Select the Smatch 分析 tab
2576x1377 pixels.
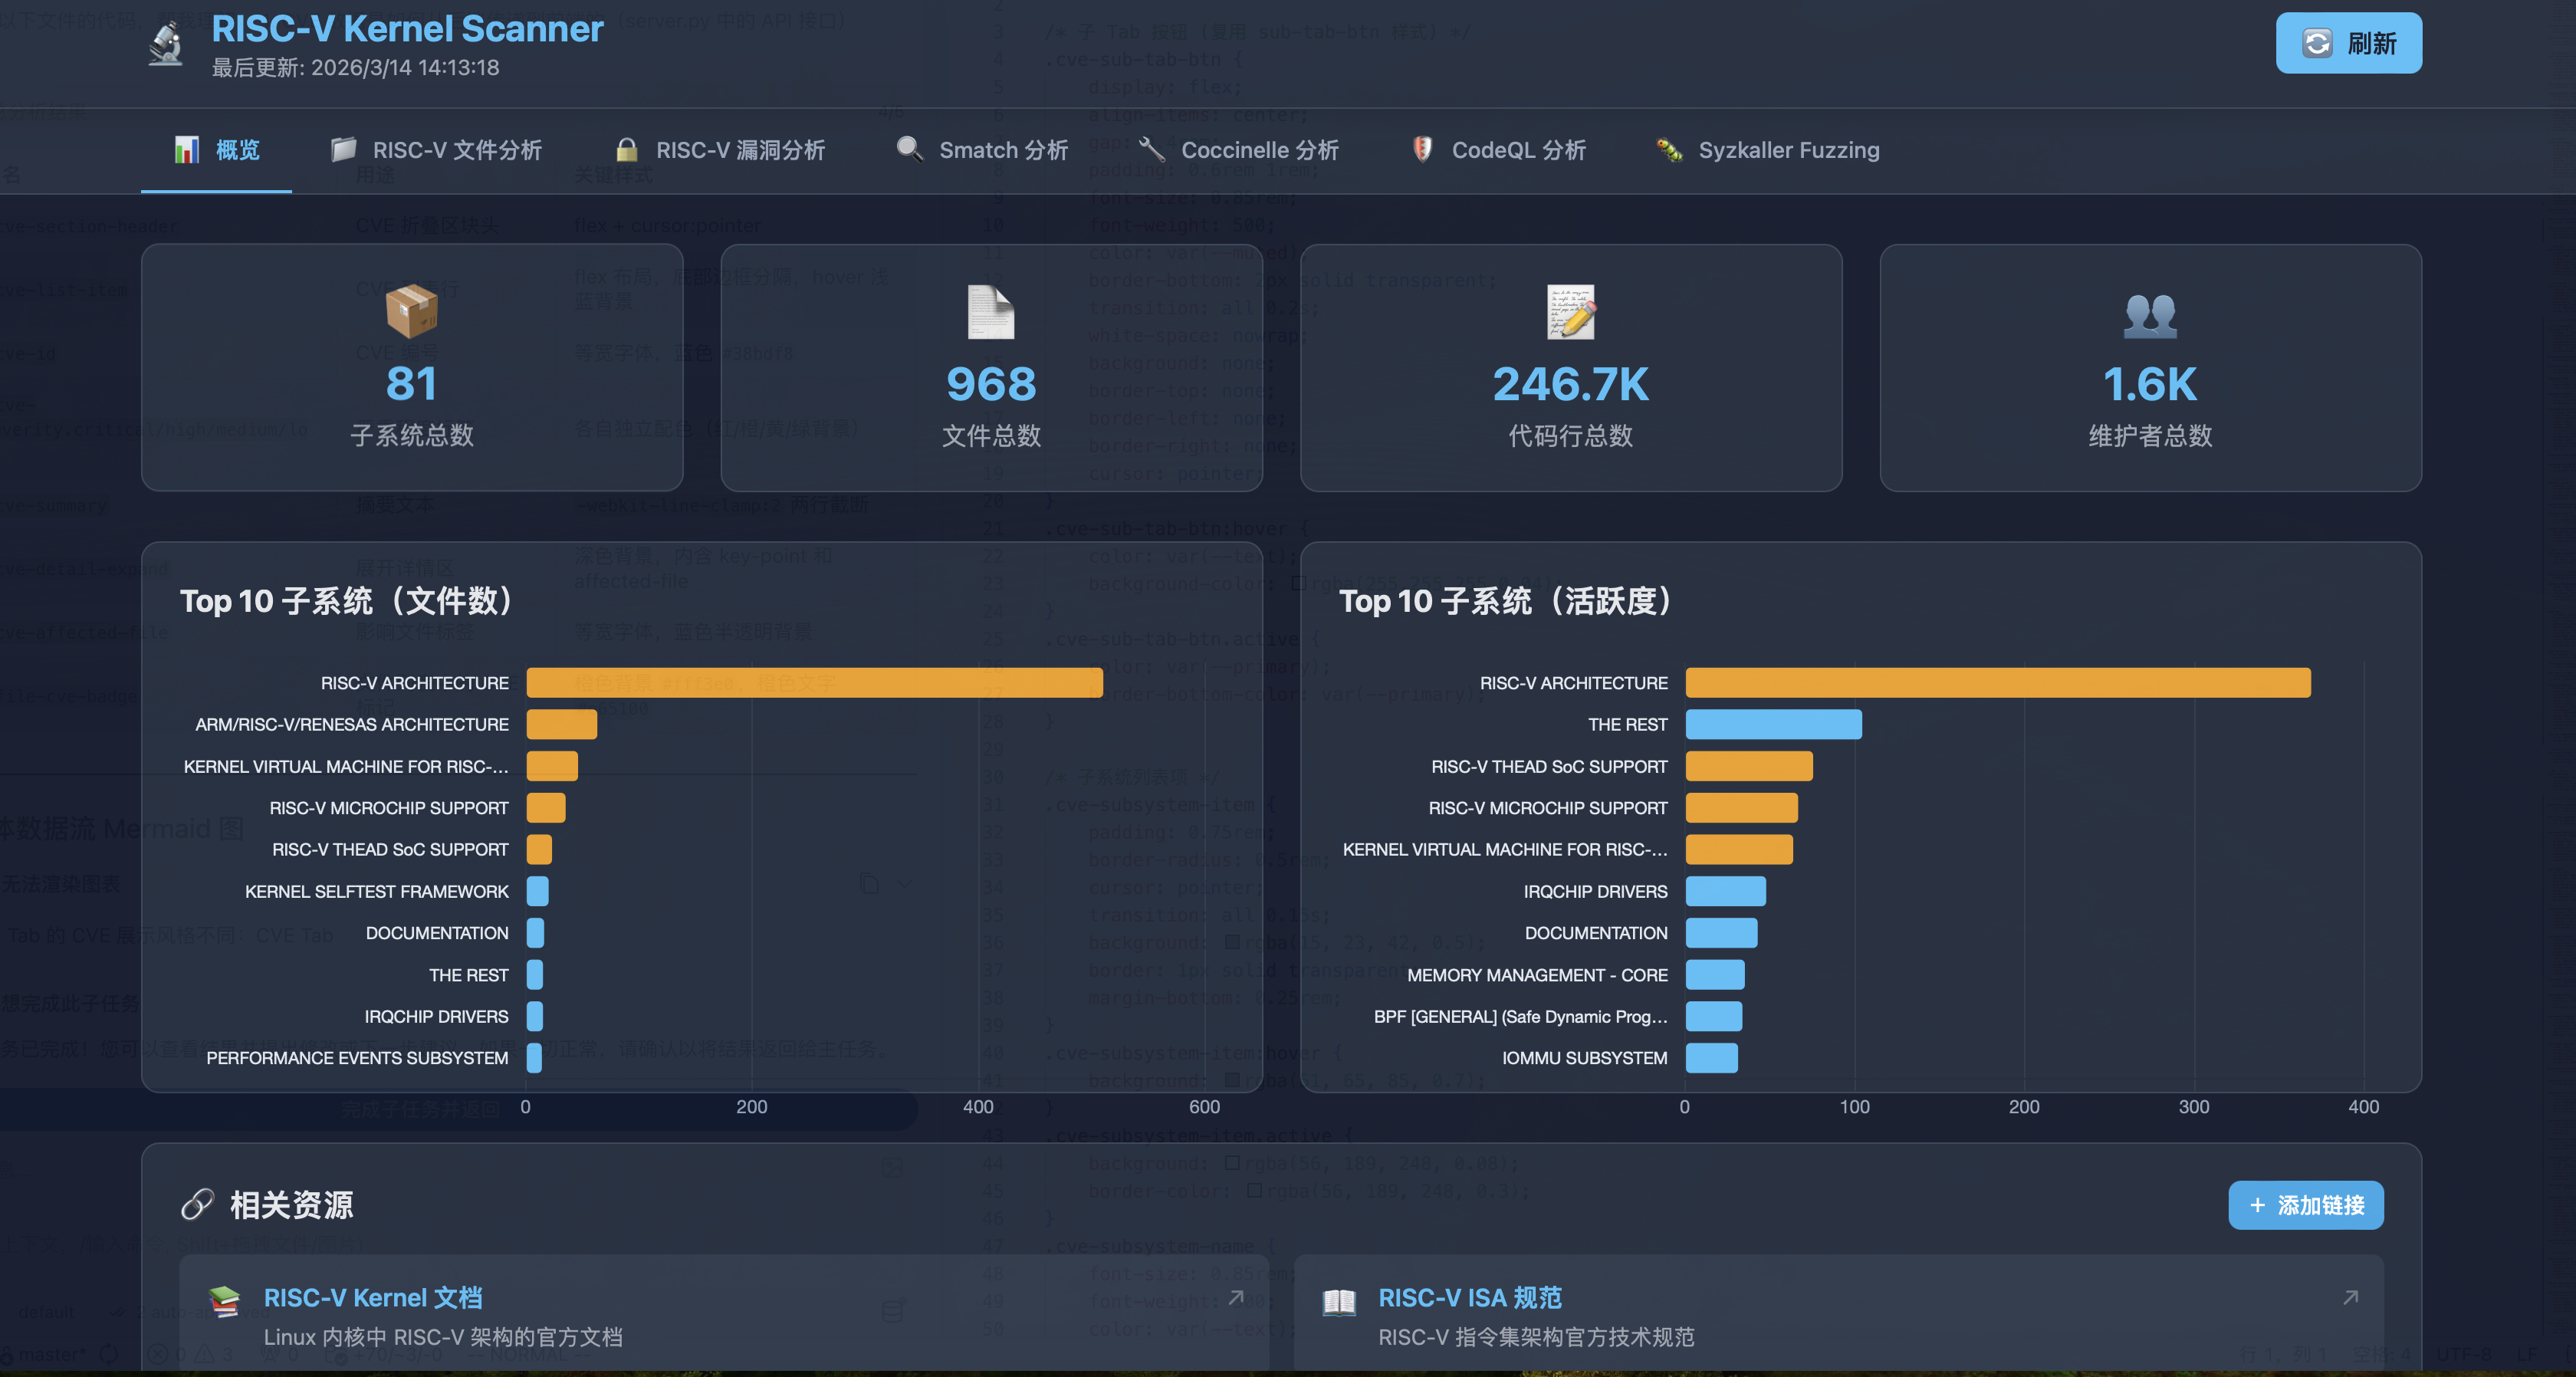982,150
